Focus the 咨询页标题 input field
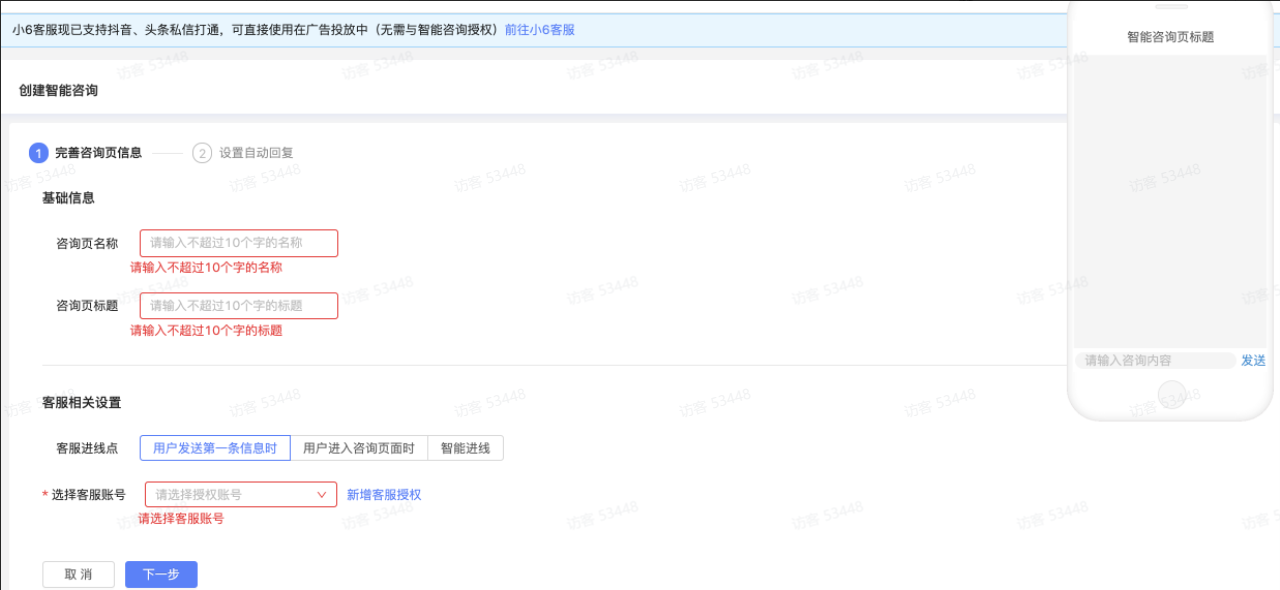The width and height of the screenshot is (1280, 590). coord(239,305)
